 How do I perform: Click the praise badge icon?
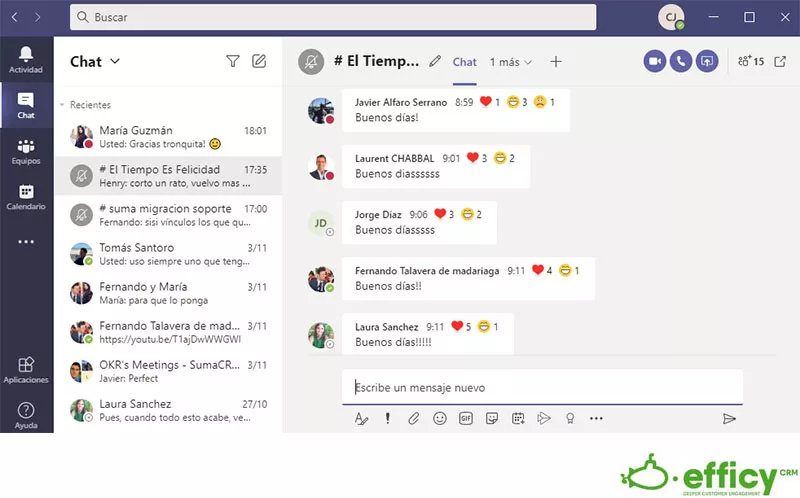tap(570, 419)
